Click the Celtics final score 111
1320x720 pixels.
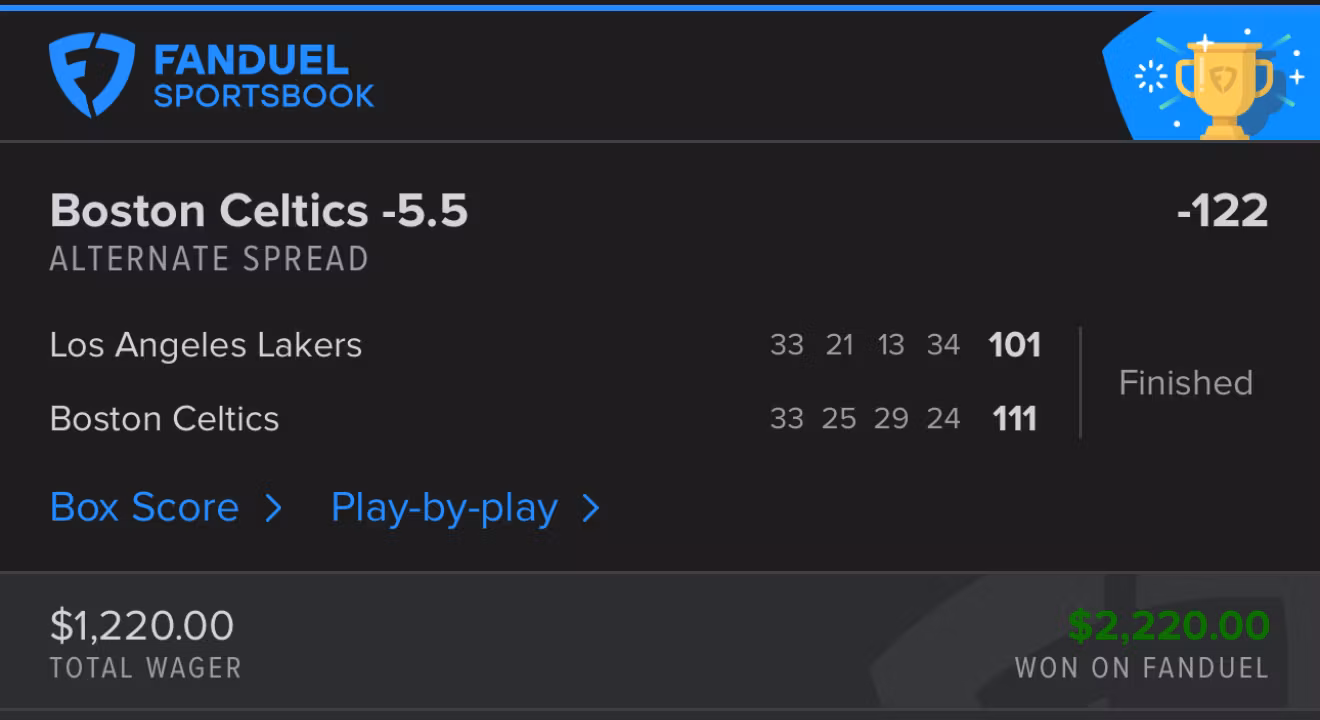[x=1014, y=418]
